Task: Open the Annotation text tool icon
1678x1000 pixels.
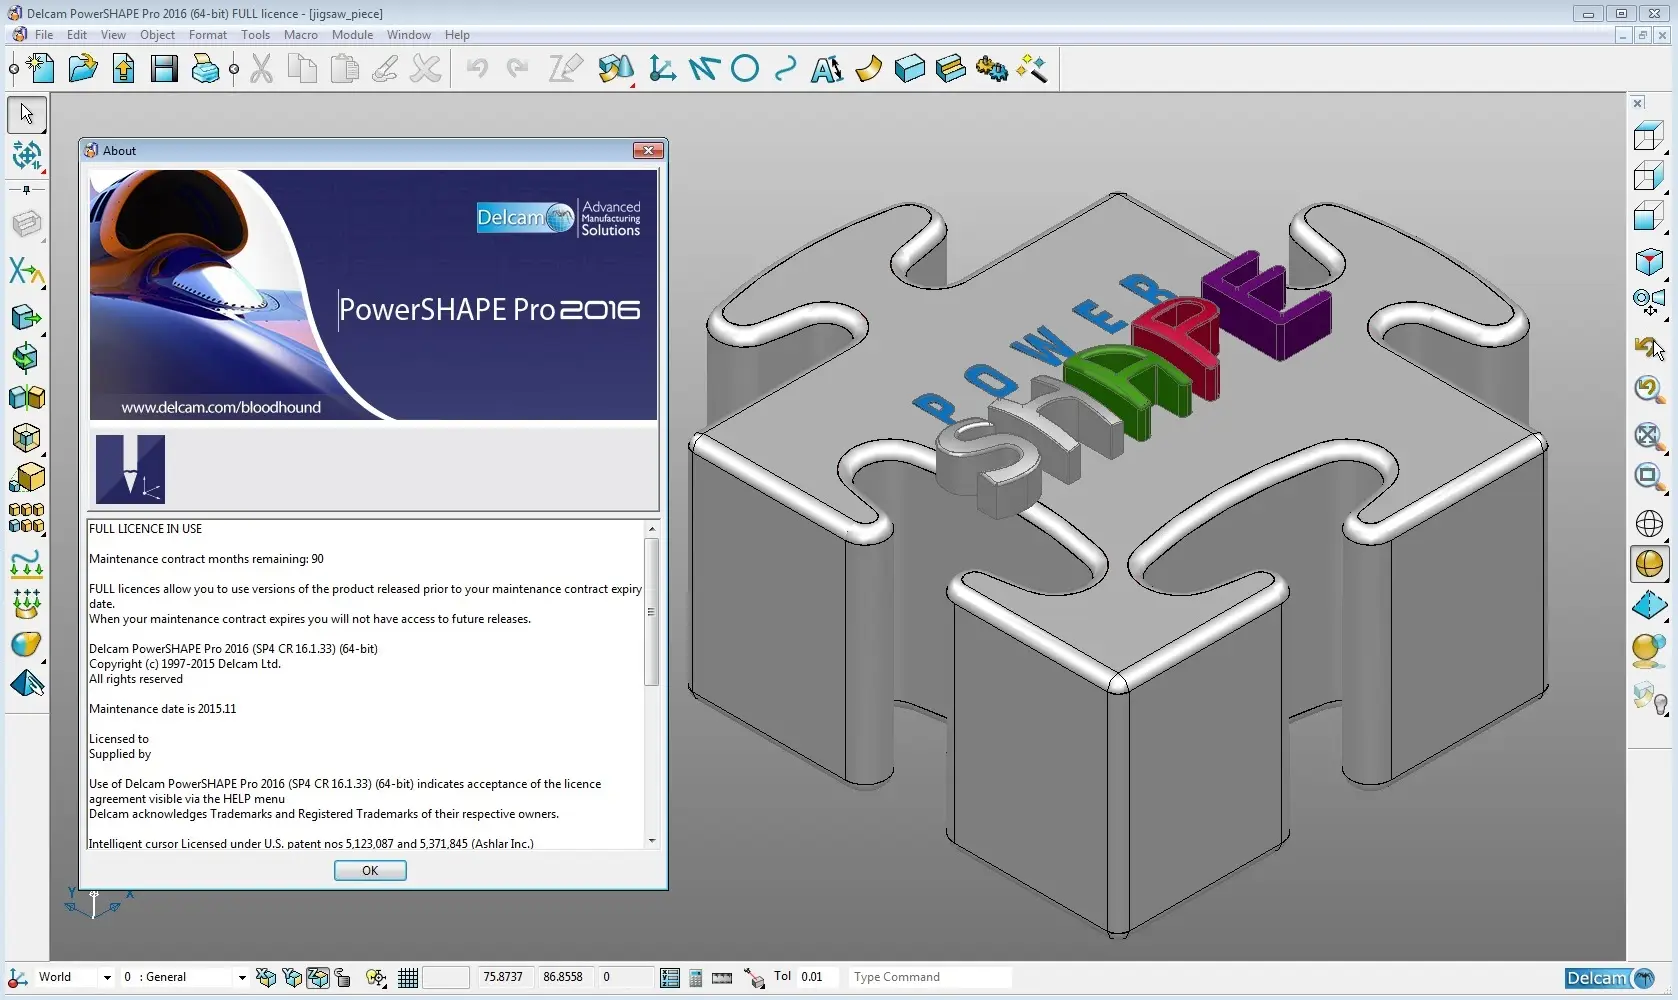Action: click(827, 69)
